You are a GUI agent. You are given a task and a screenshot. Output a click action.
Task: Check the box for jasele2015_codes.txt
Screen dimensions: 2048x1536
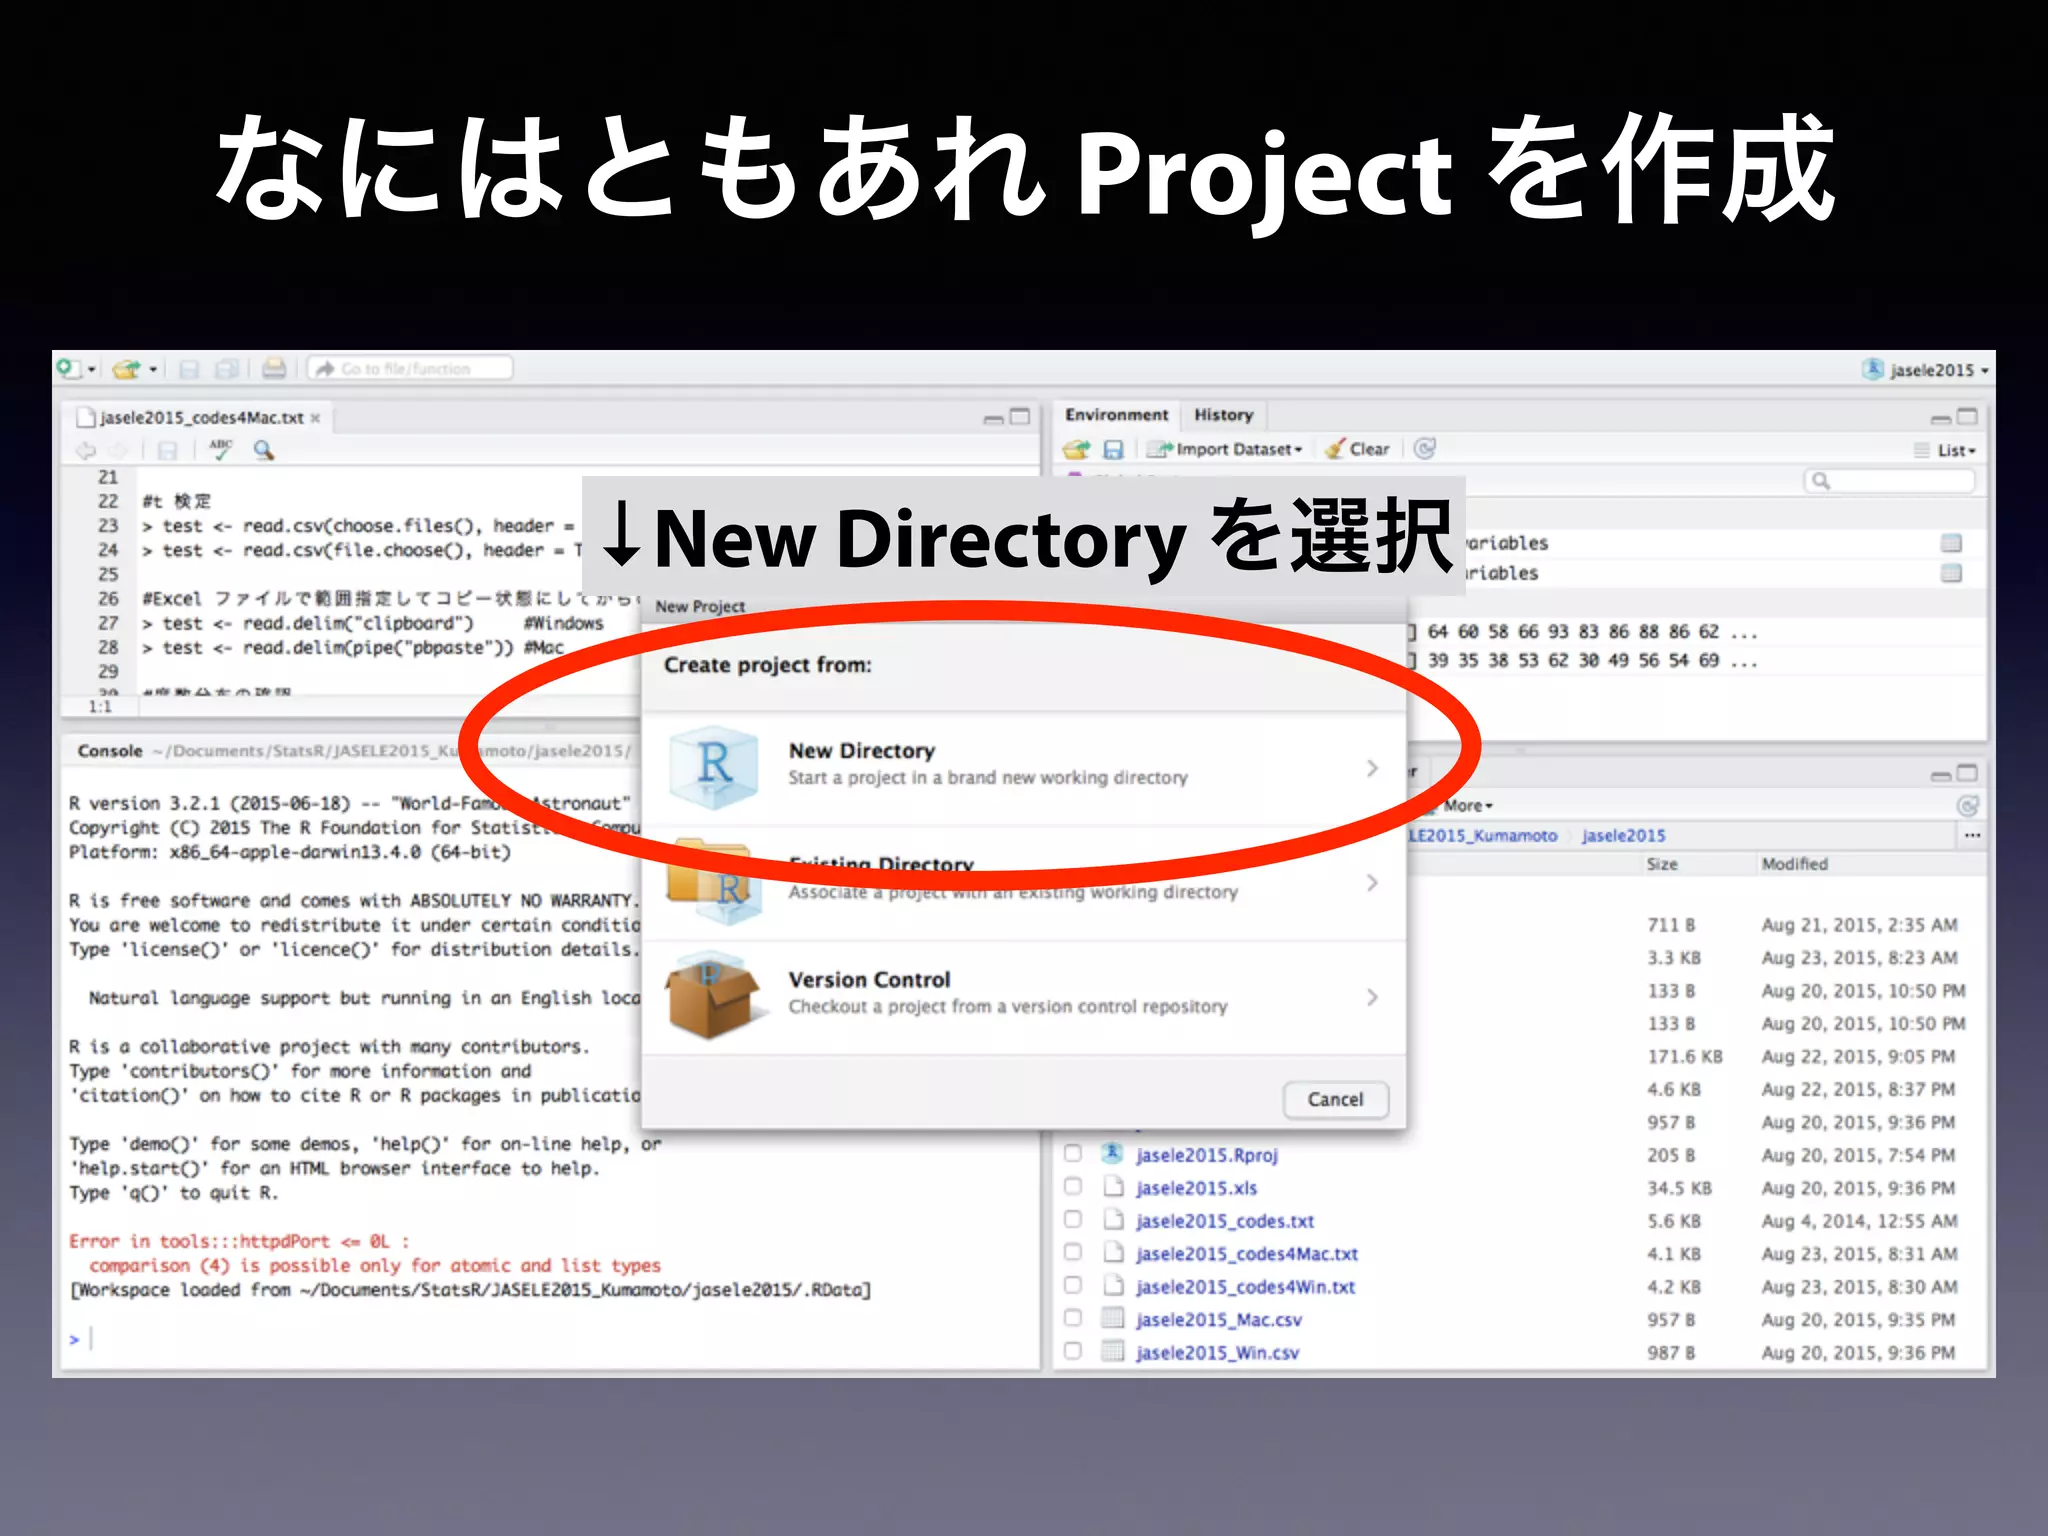[1073, 1219]
